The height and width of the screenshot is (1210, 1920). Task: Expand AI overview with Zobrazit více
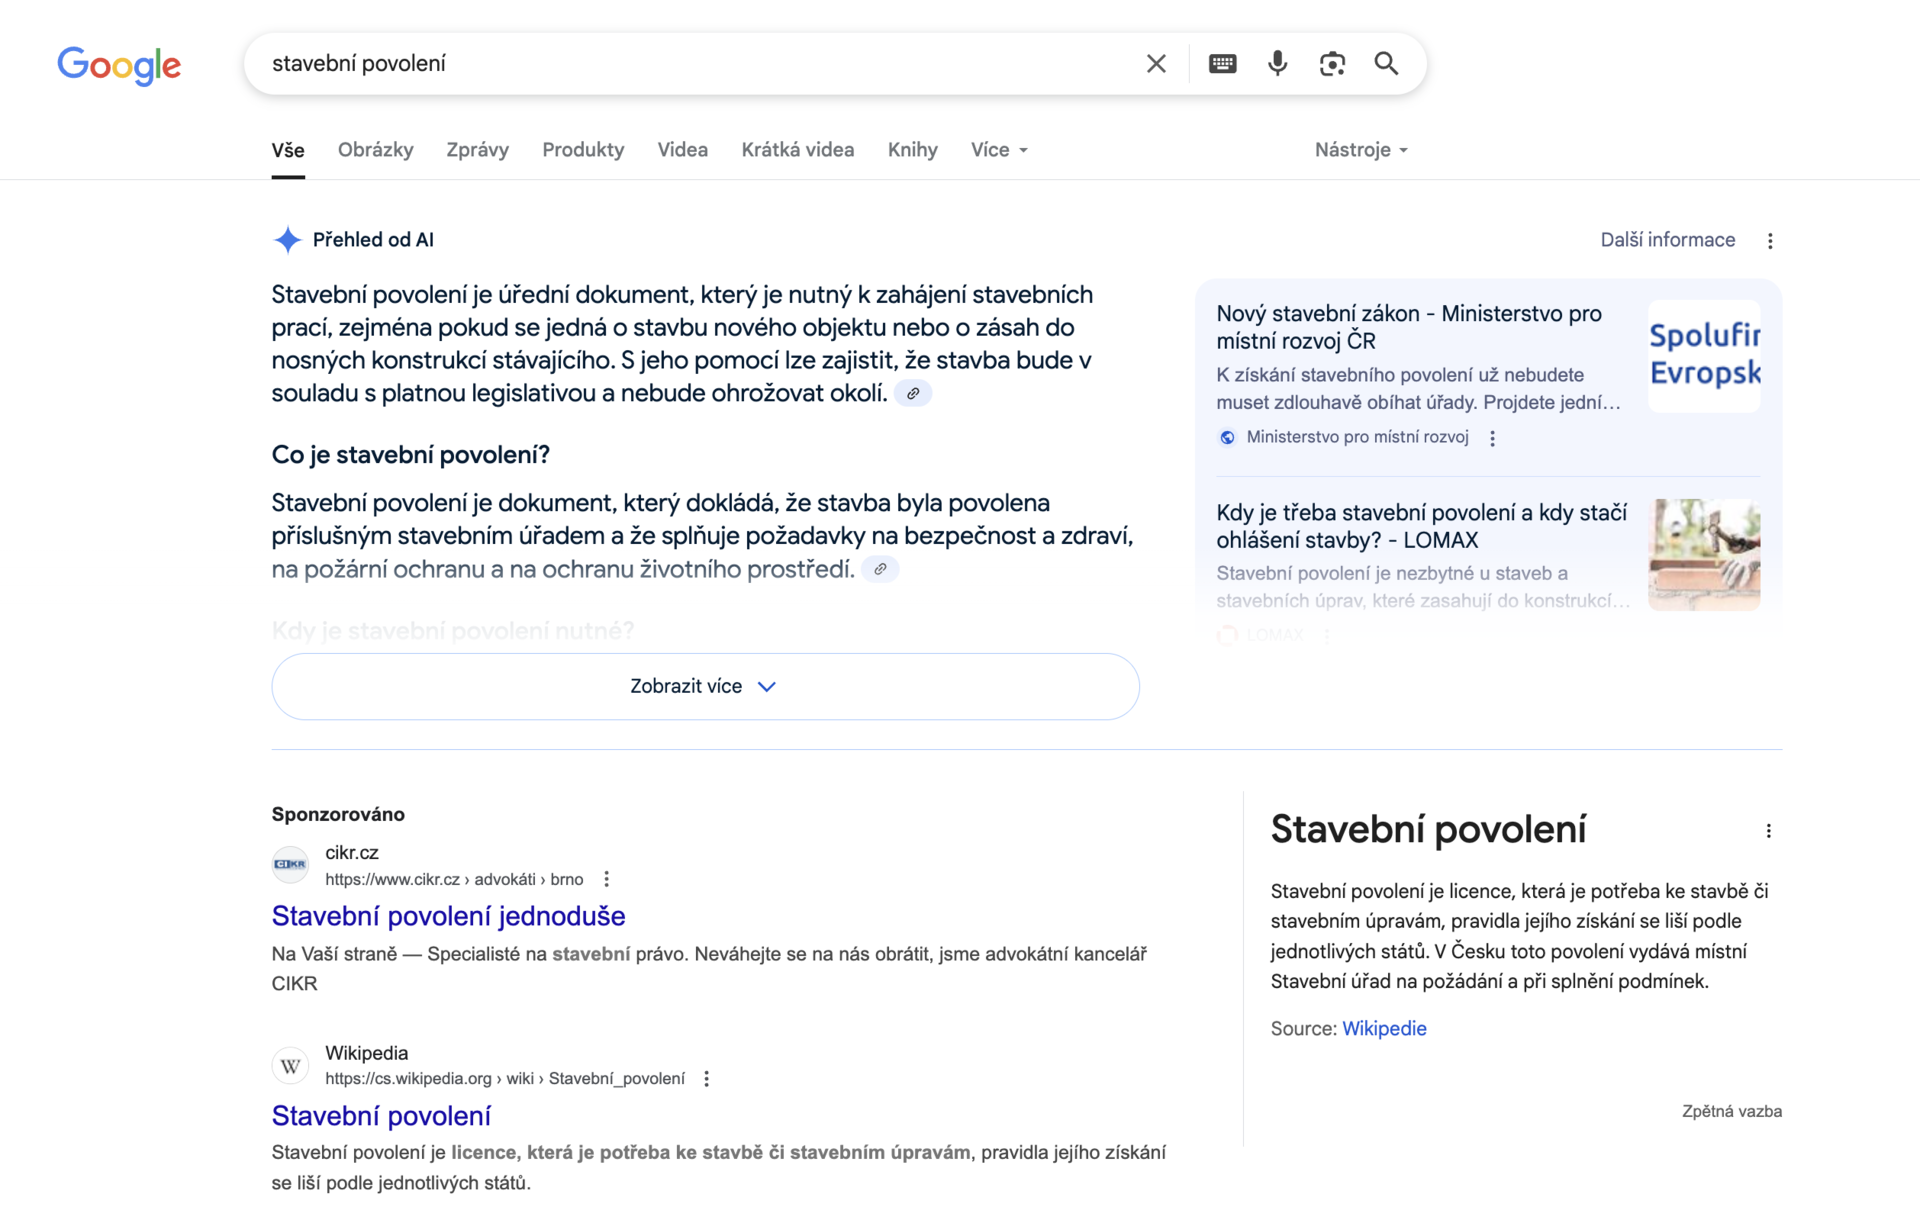coord(705,686)
